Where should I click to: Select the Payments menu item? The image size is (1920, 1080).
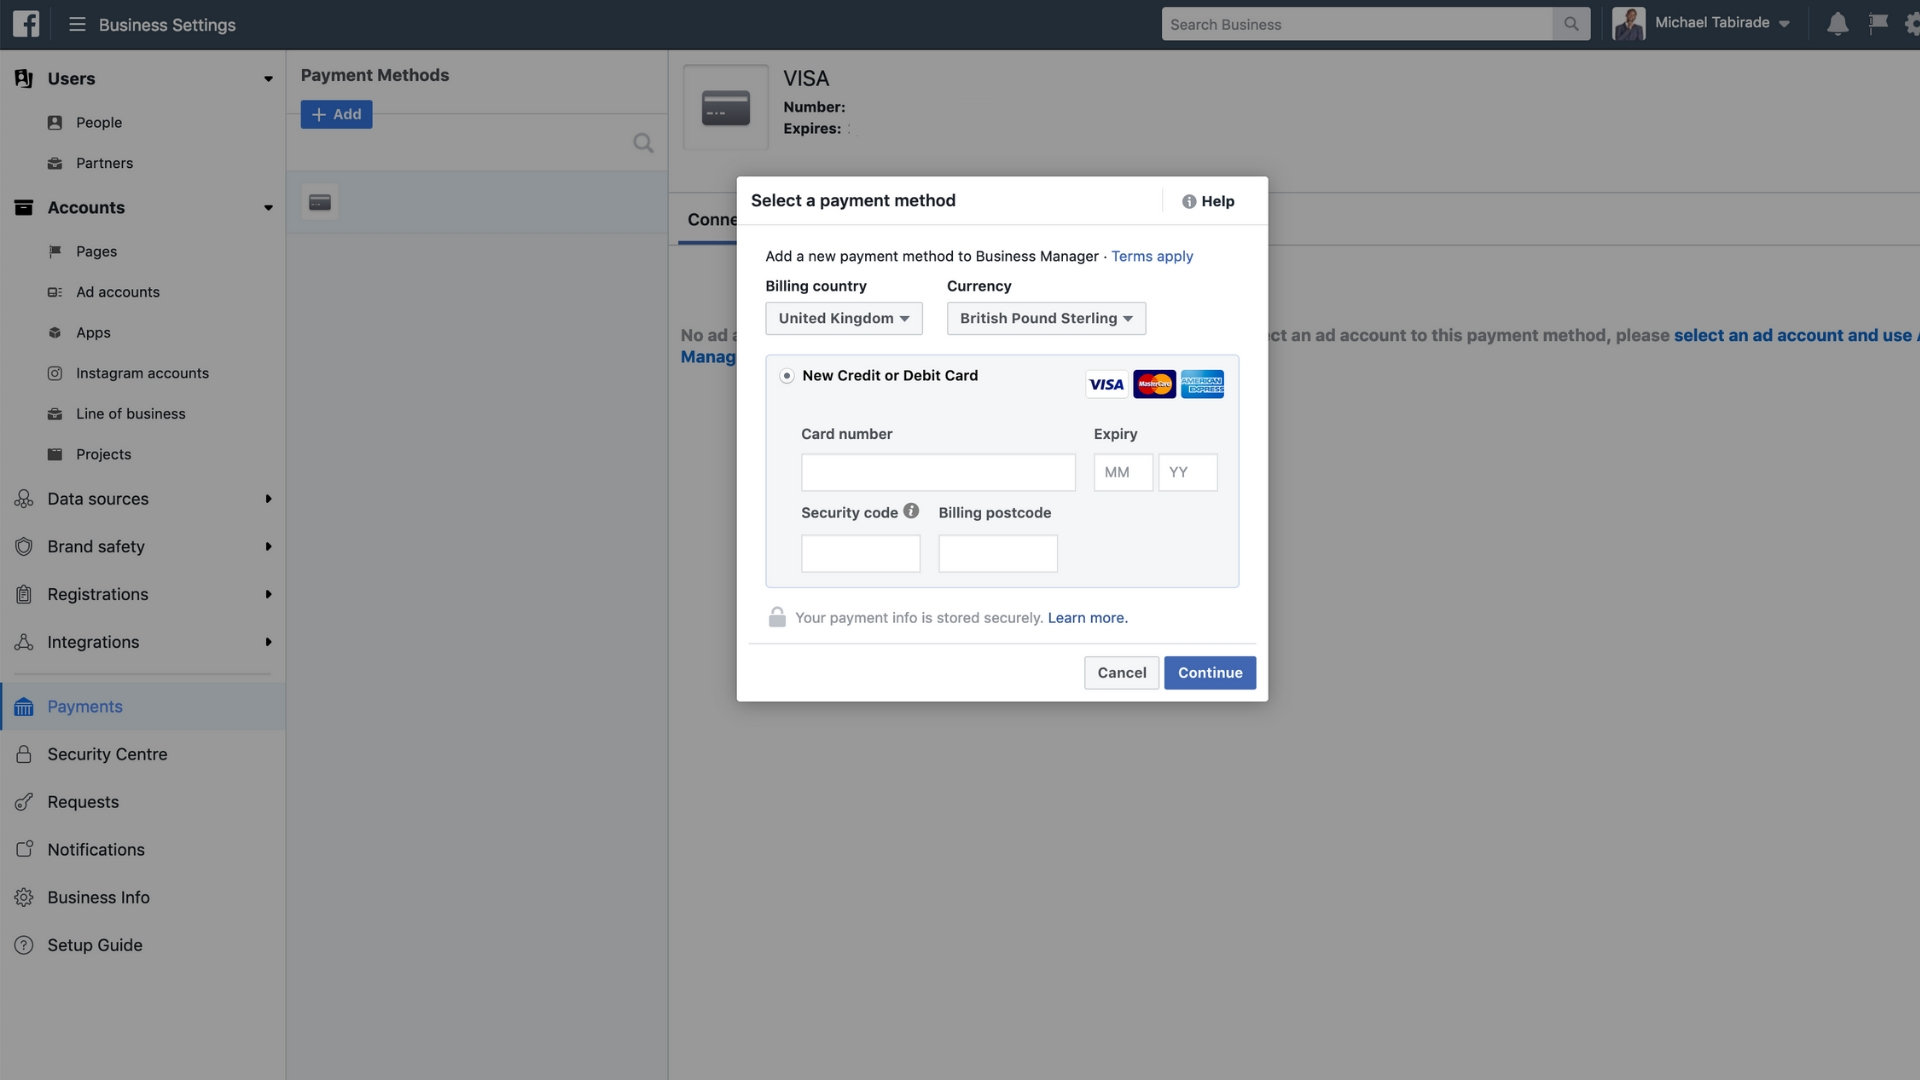pos(84,705)
